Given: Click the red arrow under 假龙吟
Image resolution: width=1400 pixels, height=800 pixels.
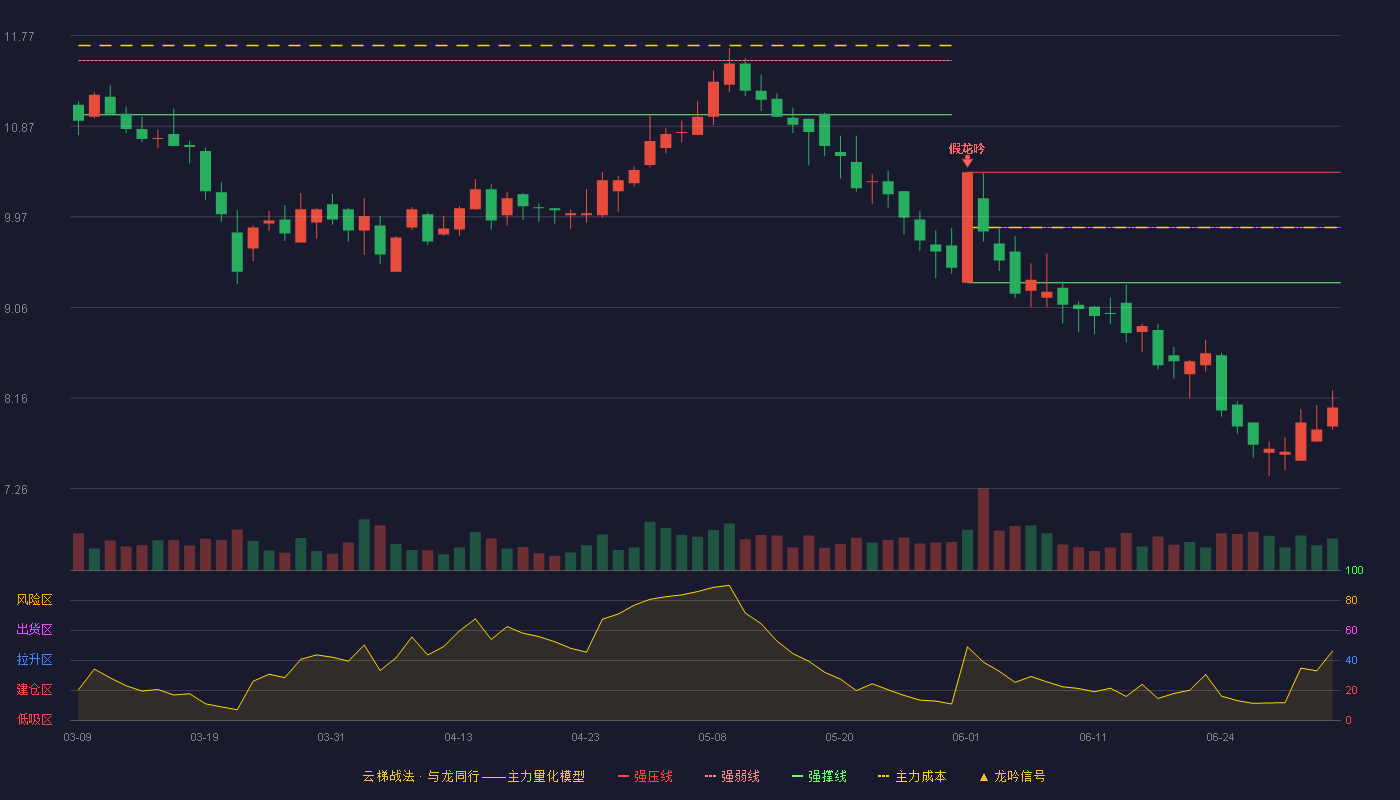Looking at the screenshot, I should (x=967, y=162).
